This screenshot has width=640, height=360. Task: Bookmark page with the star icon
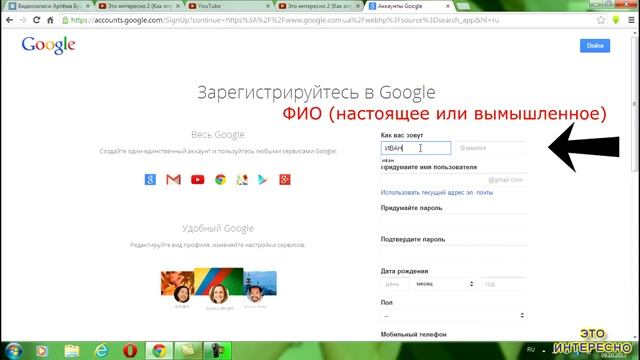601,20
